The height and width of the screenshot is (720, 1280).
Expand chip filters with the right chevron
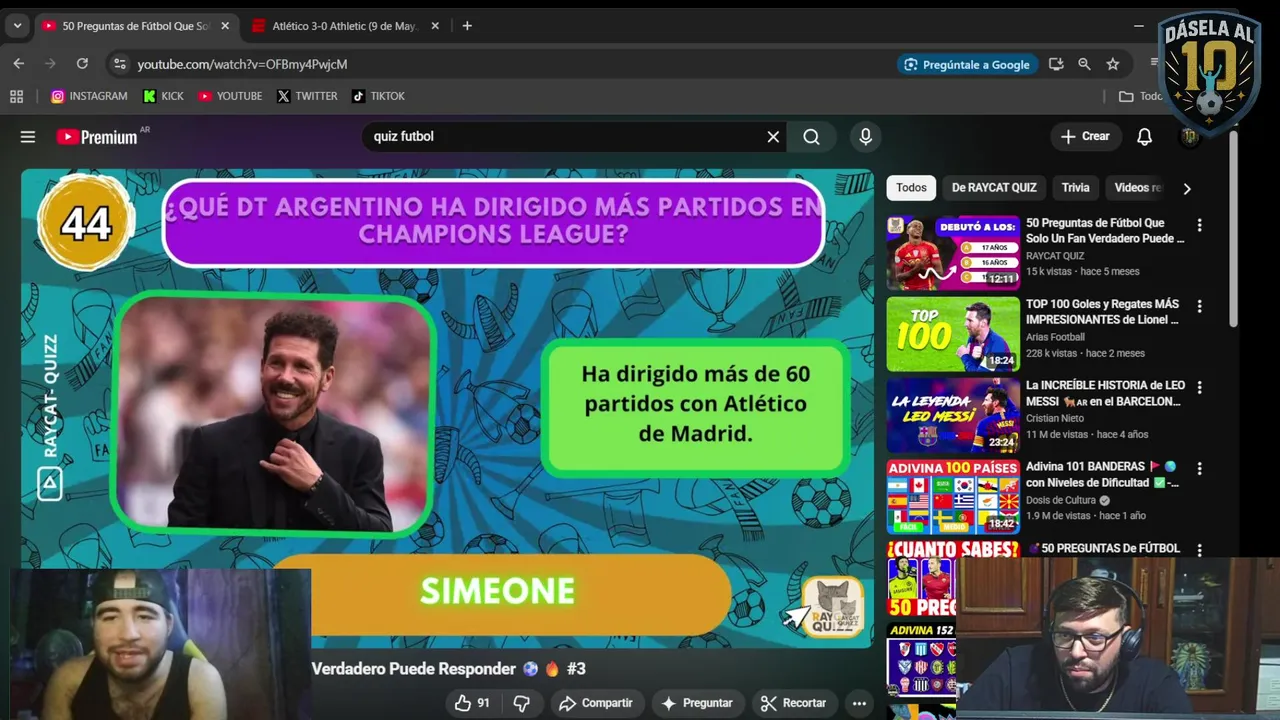click(1187, 188)
